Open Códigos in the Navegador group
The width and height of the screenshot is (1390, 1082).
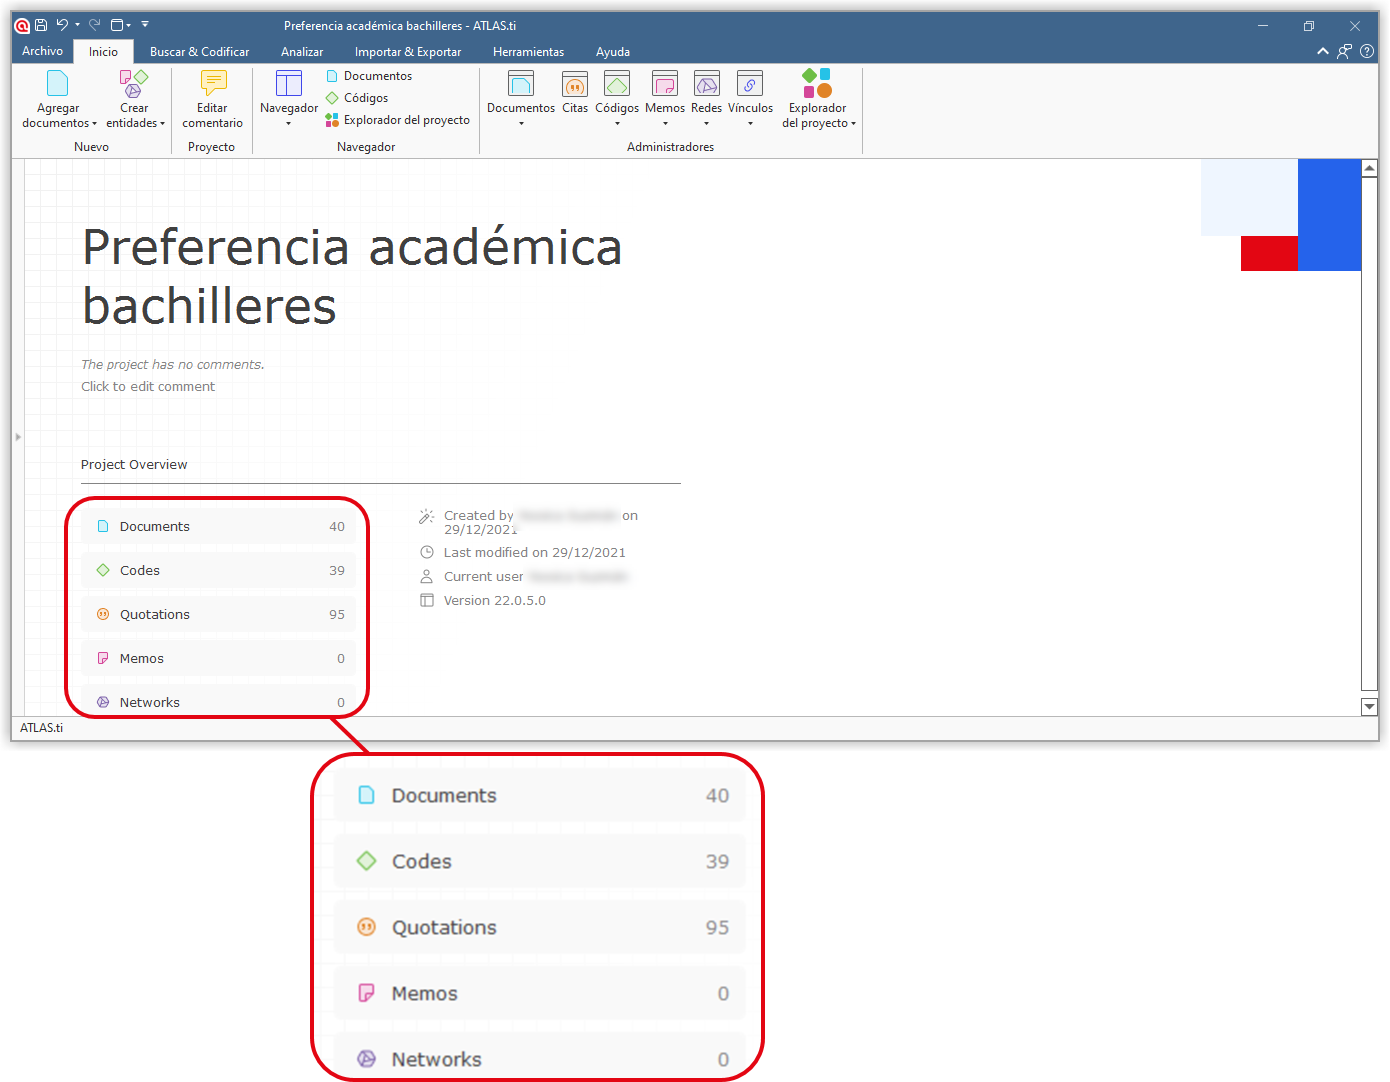(x=357, y=98)
